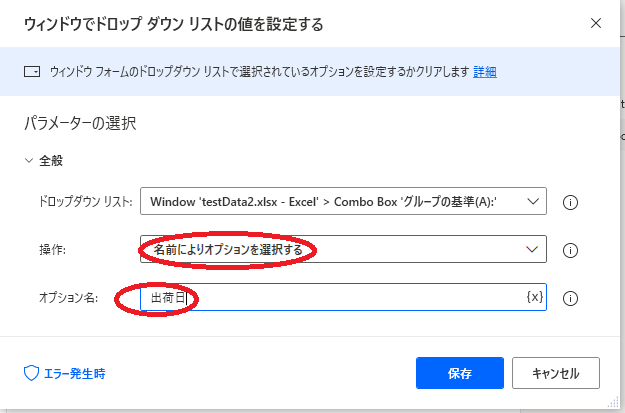
Task: Show info icon beside 操作 field
Action: pos(572,250)
